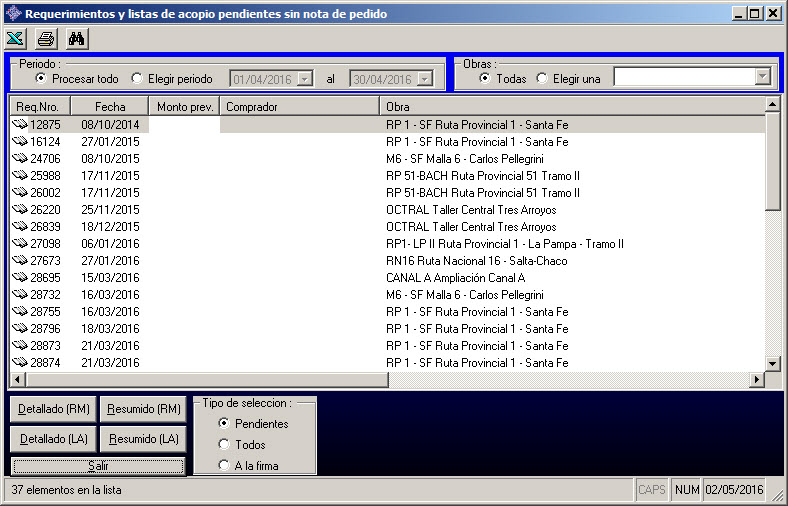788x506 pixels.
Task: Click the row icon for request 26220
Action: [20, 210]
